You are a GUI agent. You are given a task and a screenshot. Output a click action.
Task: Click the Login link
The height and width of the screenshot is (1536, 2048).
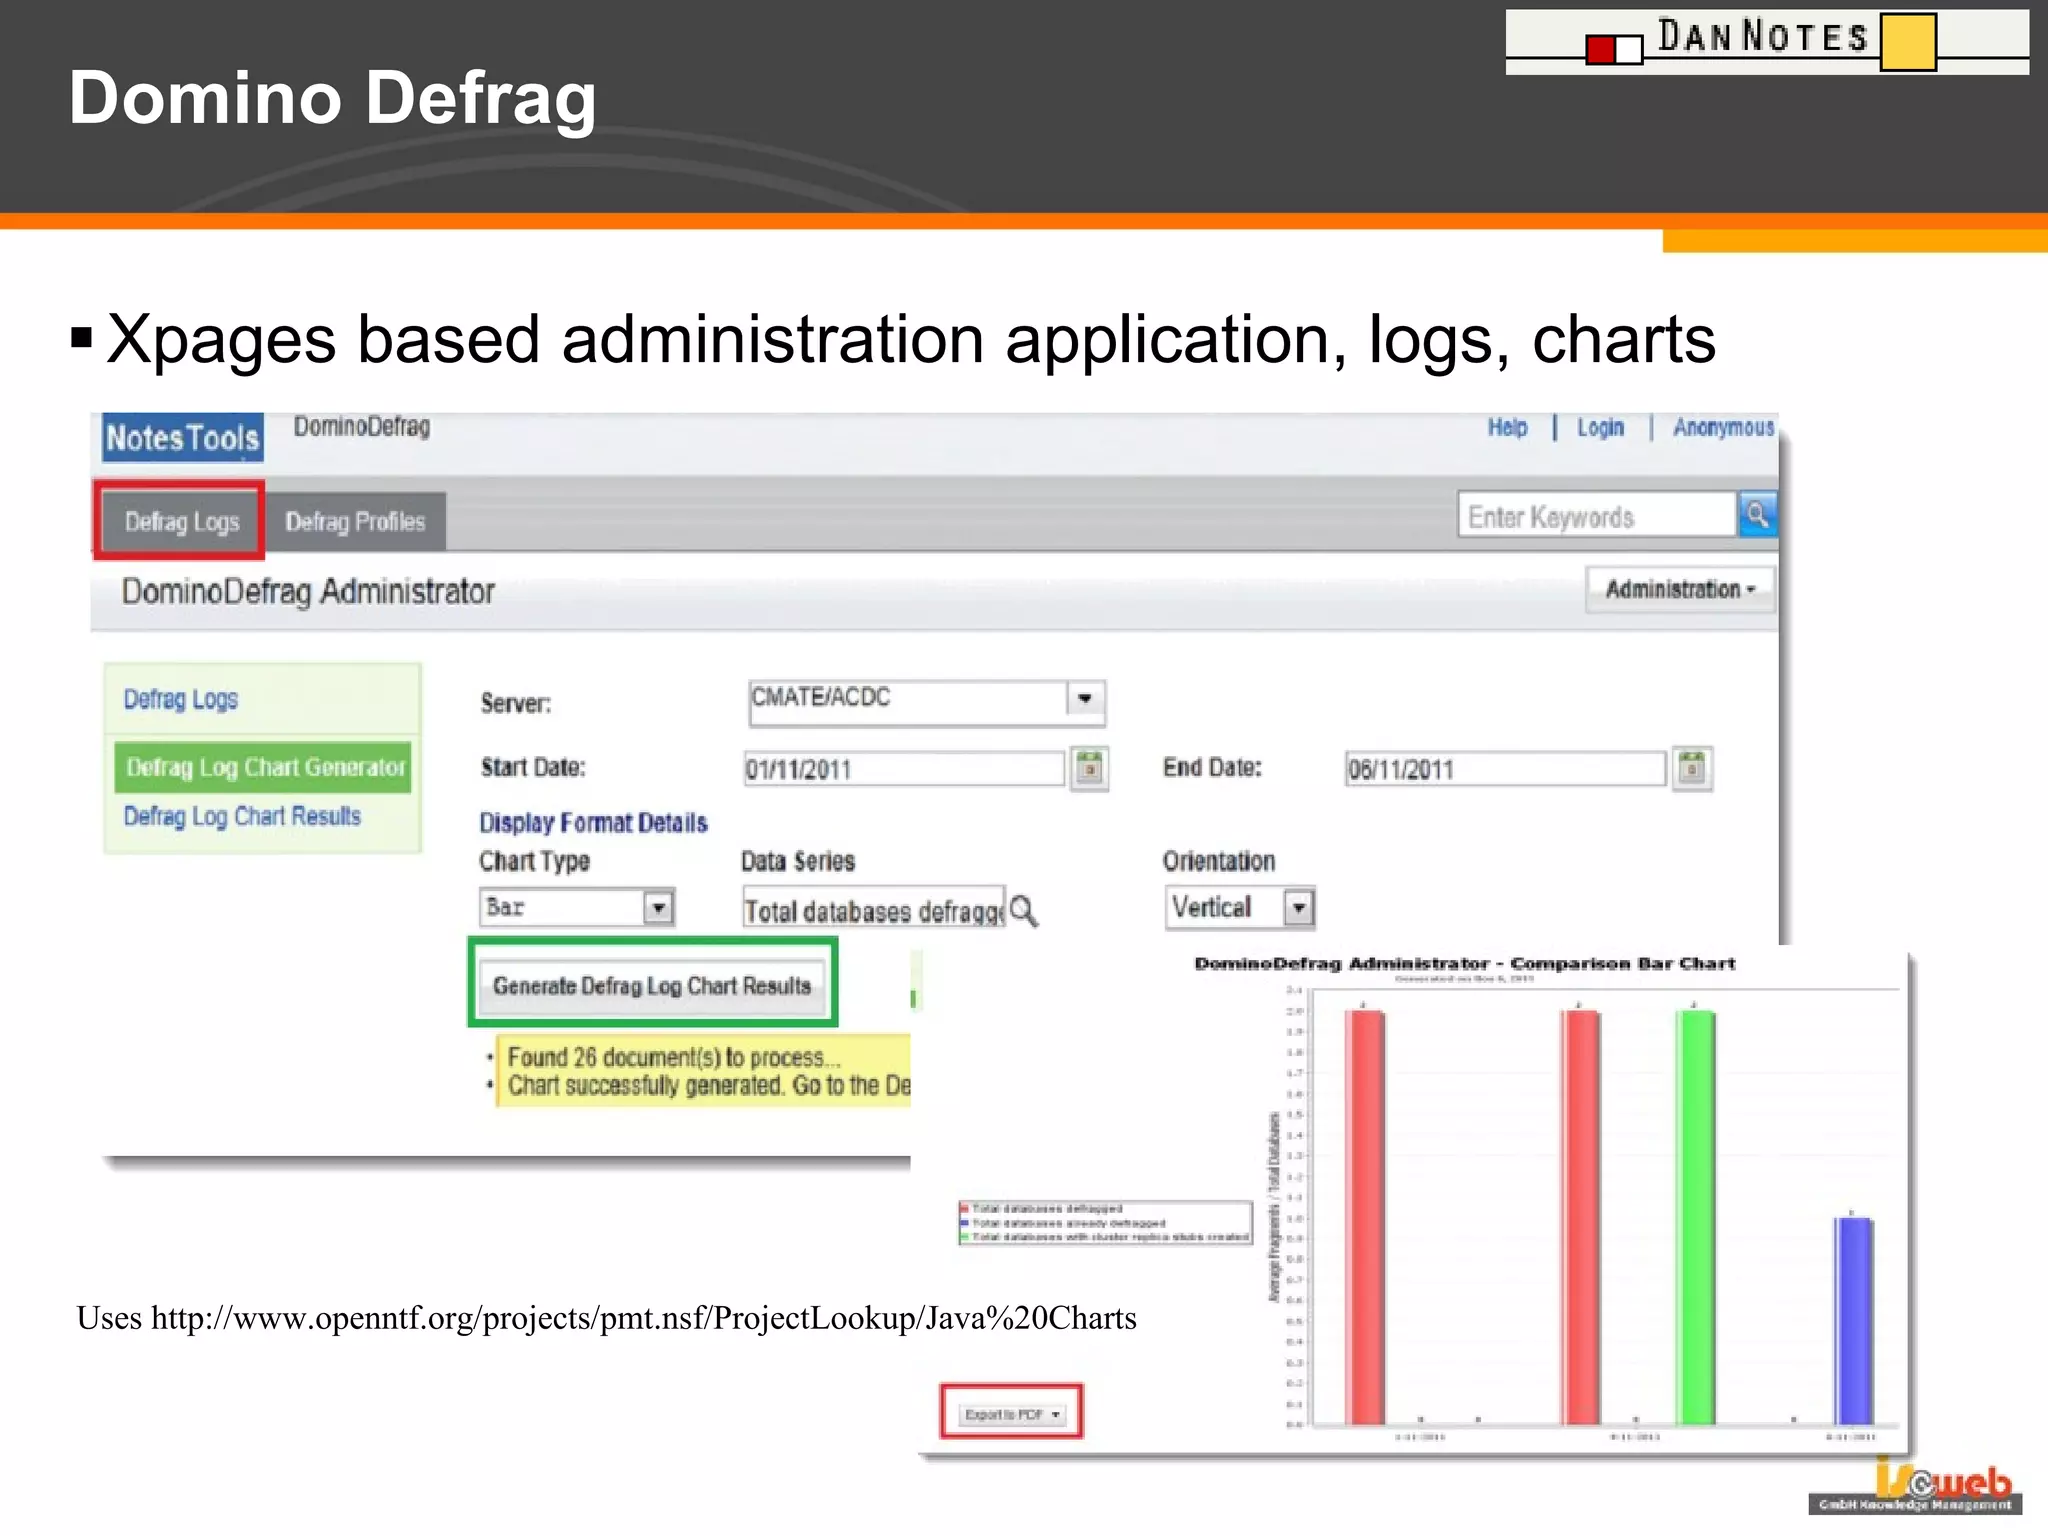(x=1600, y=428)
